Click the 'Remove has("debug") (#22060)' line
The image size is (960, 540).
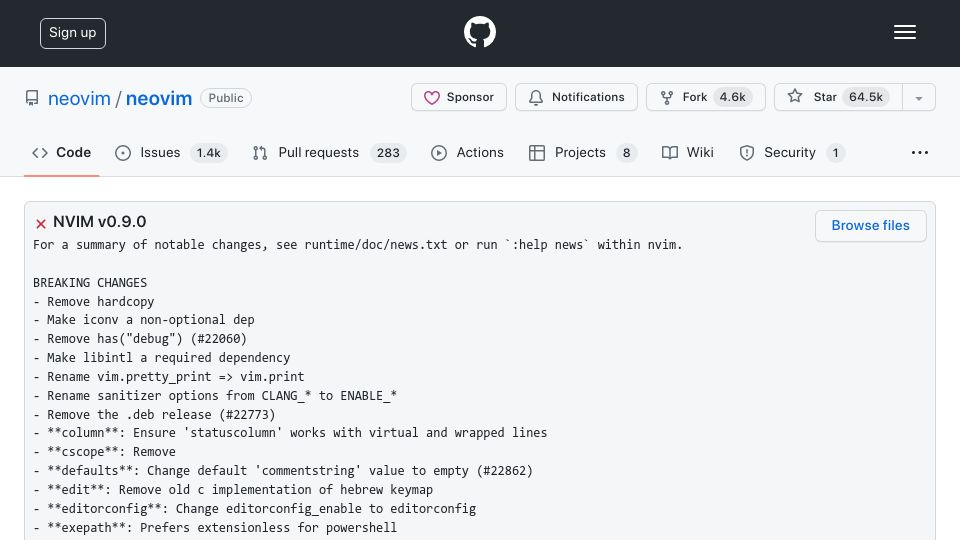(x=140, y=339)
